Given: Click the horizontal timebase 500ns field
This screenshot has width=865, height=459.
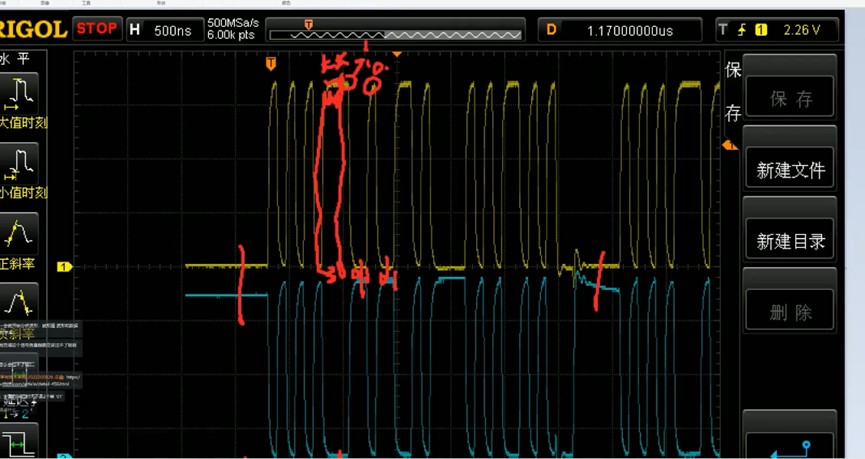Looking at the screenshot, I should click(x=163, y=30).
